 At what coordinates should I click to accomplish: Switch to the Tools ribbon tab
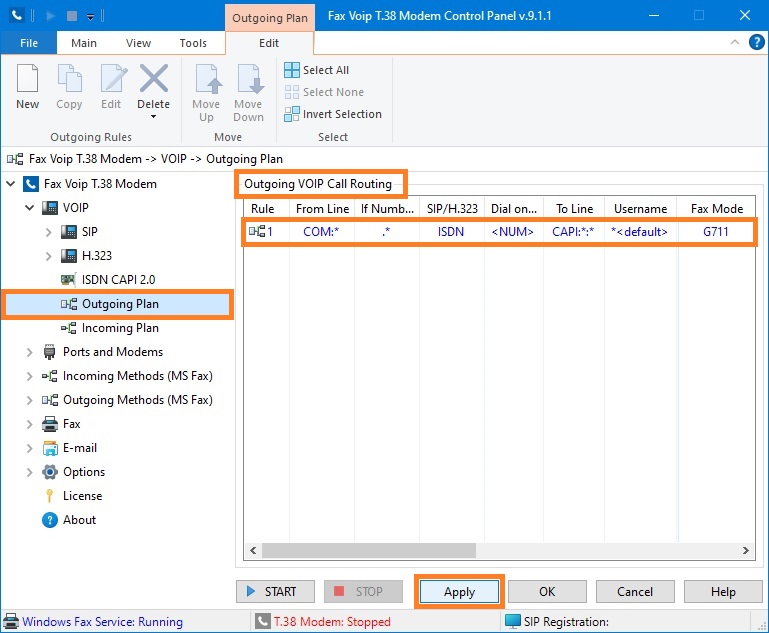[x=193, y=43]
